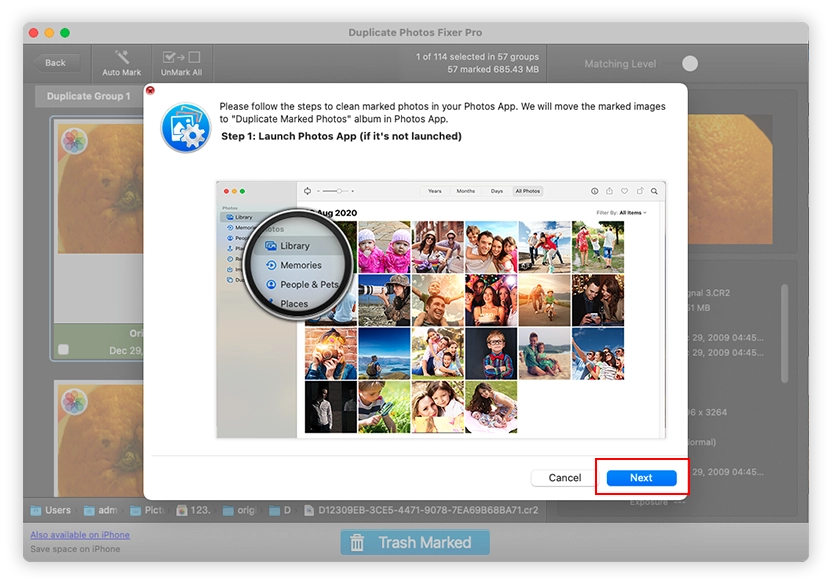Select All Photos tab in tutorial screenshot
The image size is (831, 584).
coord(528,191)
